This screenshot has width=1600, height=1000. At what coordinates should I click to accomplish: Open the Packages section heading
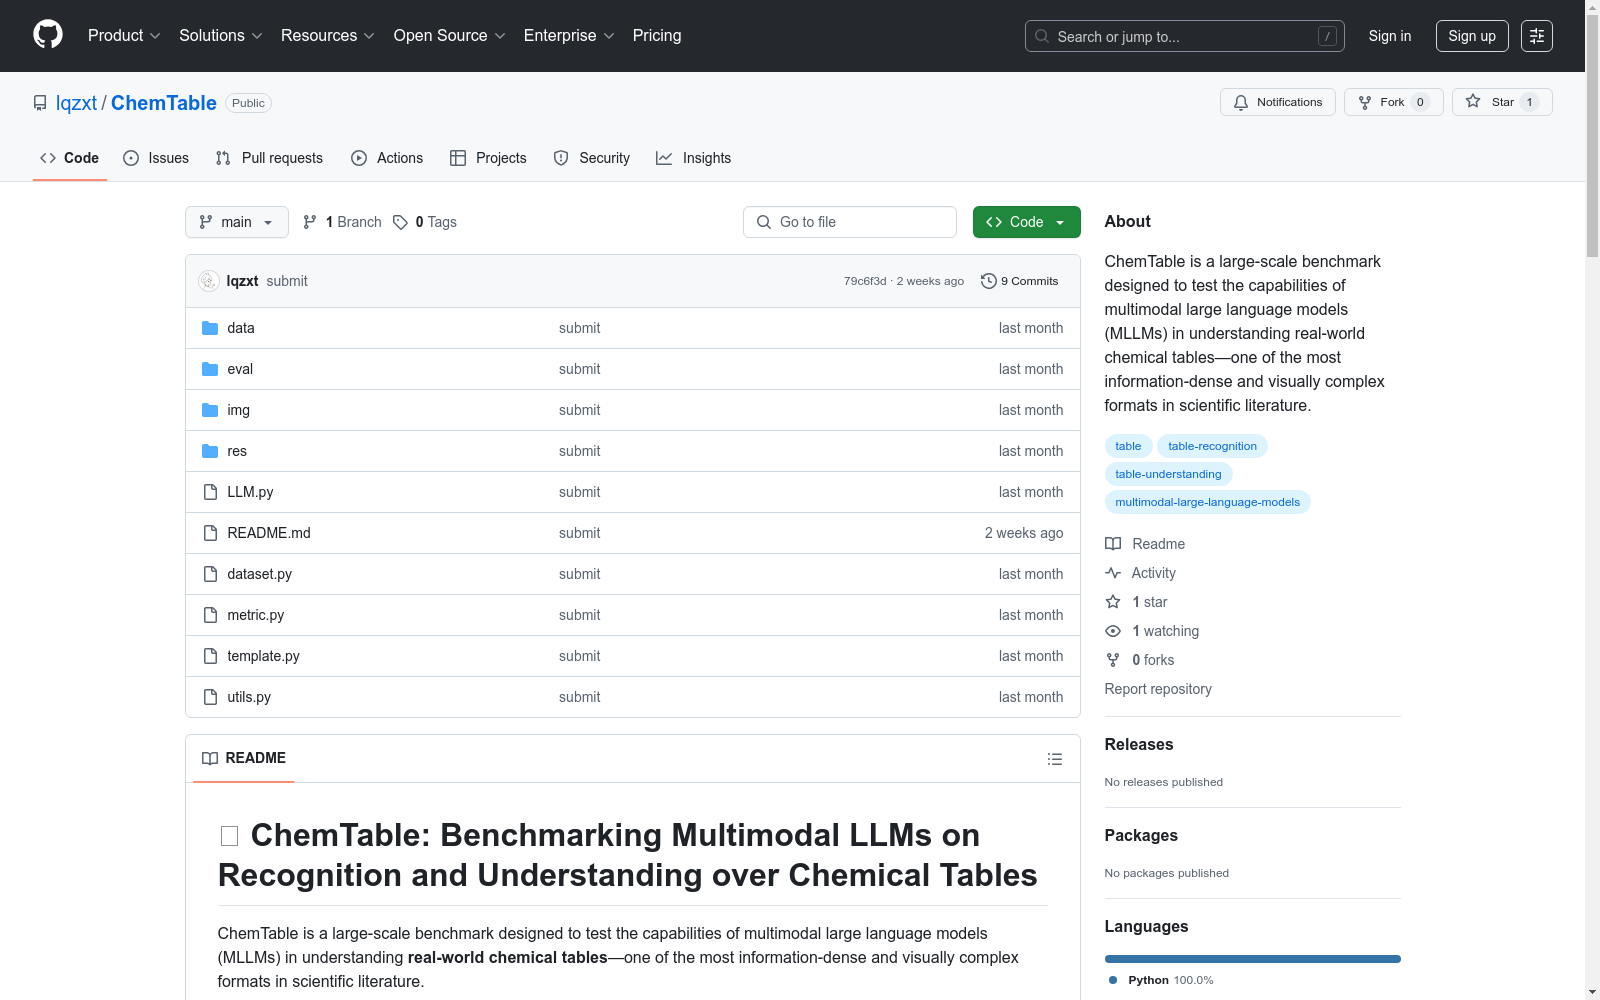[x=1141, y=835]
